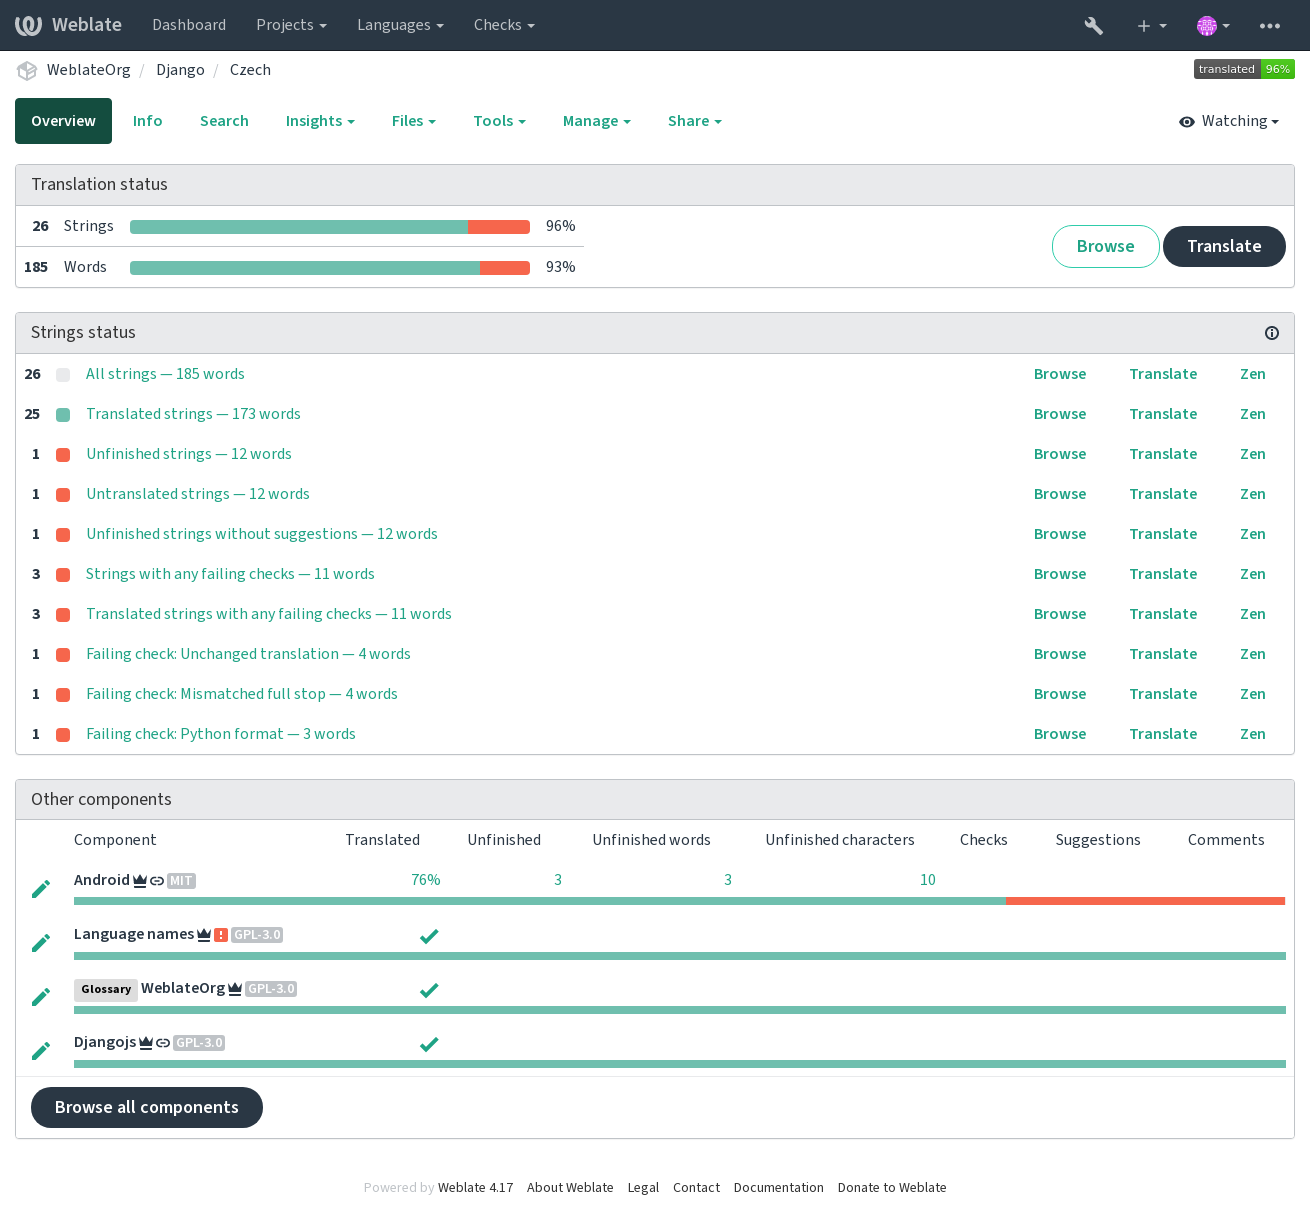Switch to the Search tab

(224, 121)
